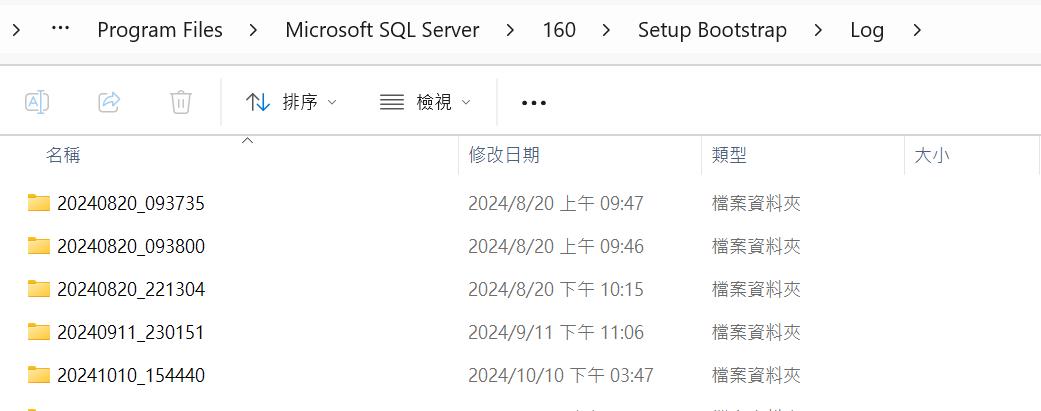Screen dimensions: 1041x411
Task: Sort by 名稱 column header
Action: click(x=63, y=155)
